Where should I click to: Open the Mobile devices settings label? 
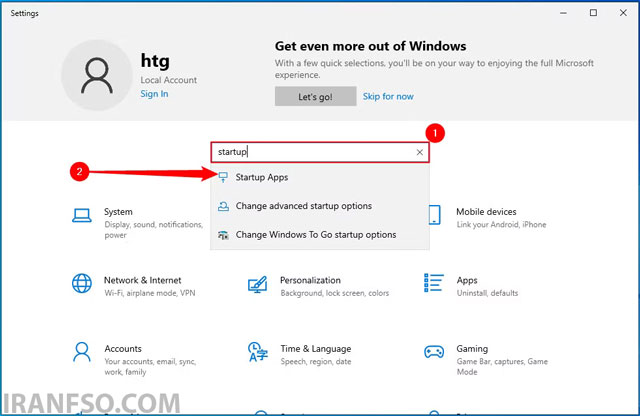coord(486,211)
